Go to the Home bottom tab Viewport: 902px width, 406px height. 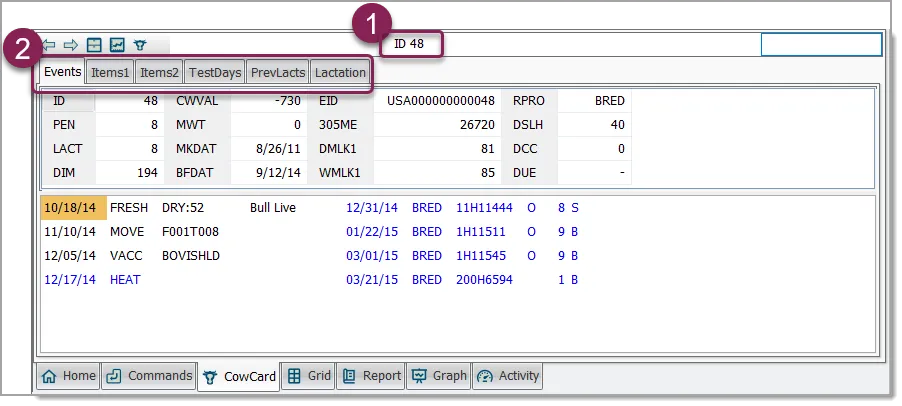click(x=68, y=376)
